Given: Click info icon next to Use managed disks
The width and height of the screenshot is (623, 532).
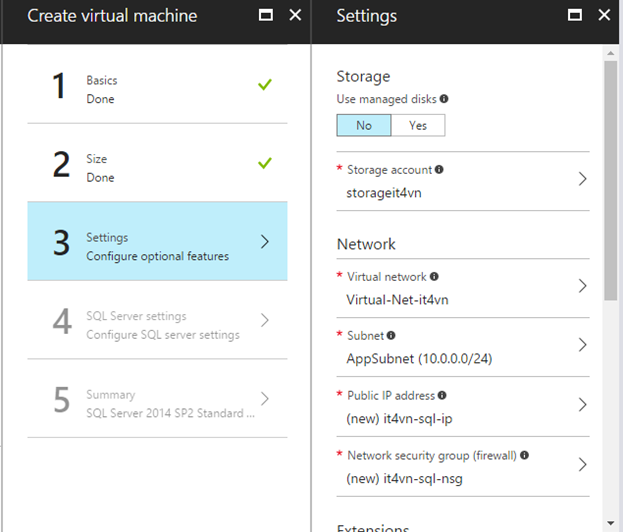Looking at the screenshot, I should [x=444, y=99].
